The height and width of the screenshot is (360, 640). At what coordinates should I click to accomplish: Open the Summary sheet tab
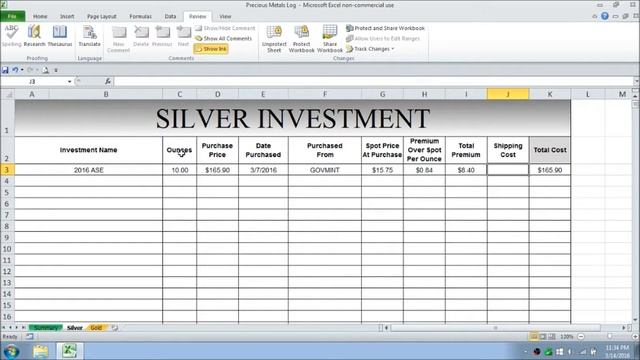45,328
